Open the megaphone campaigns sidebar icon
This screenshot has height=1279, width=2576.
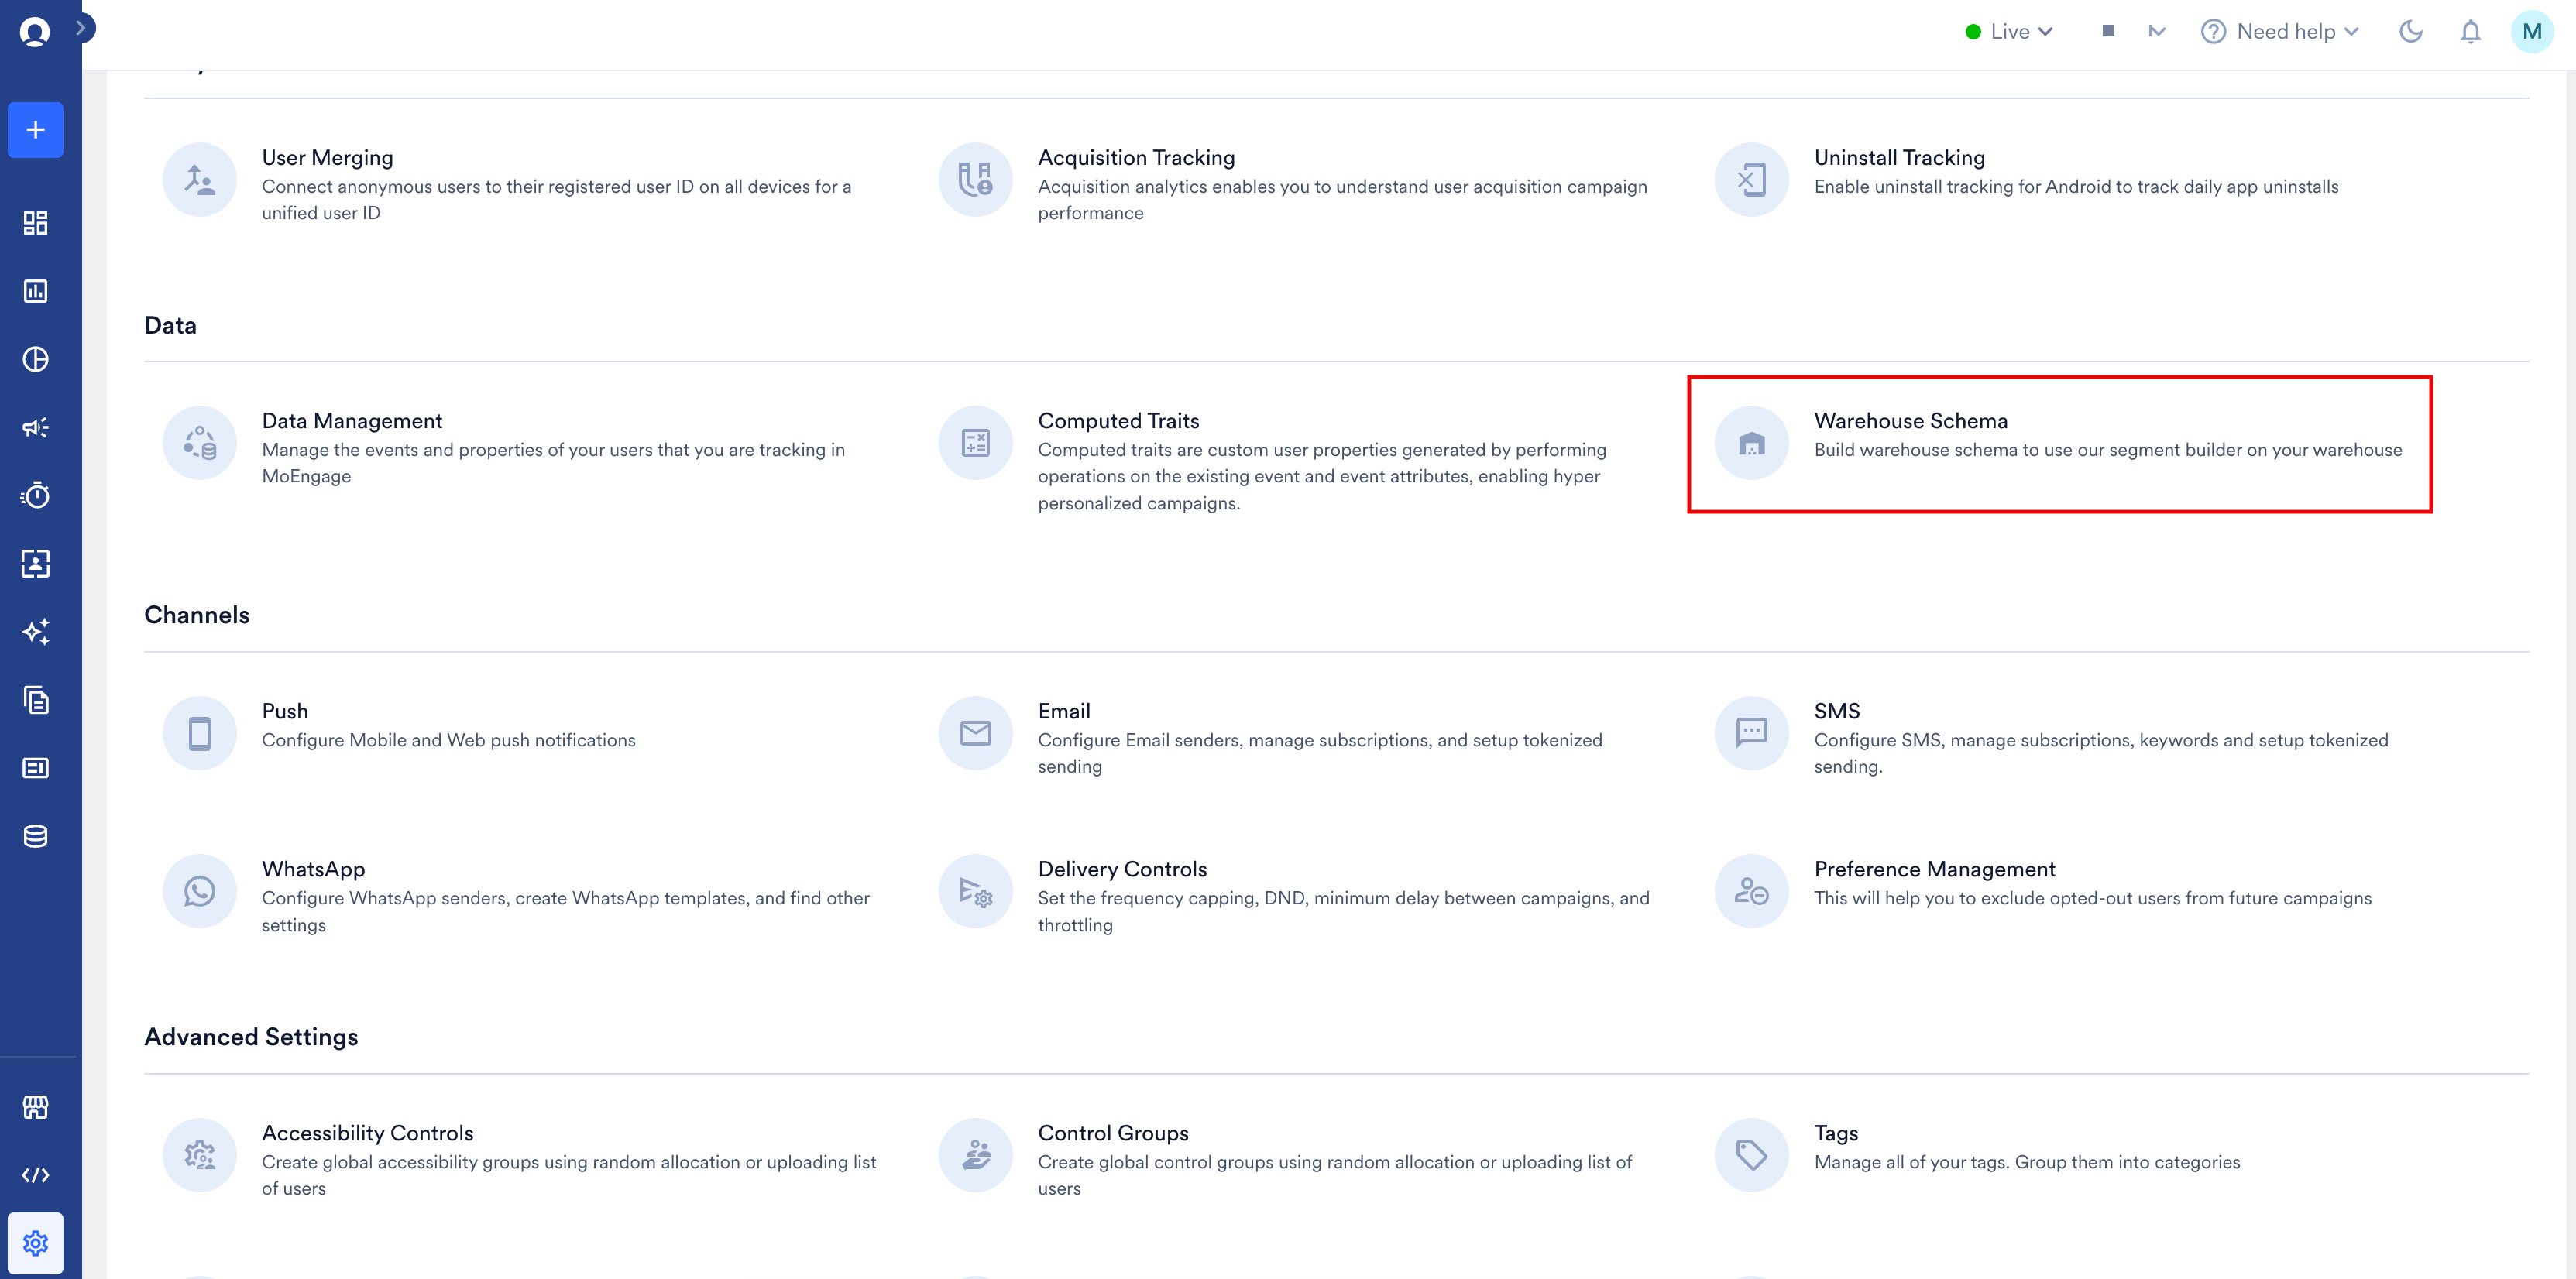tap(35, 427)
